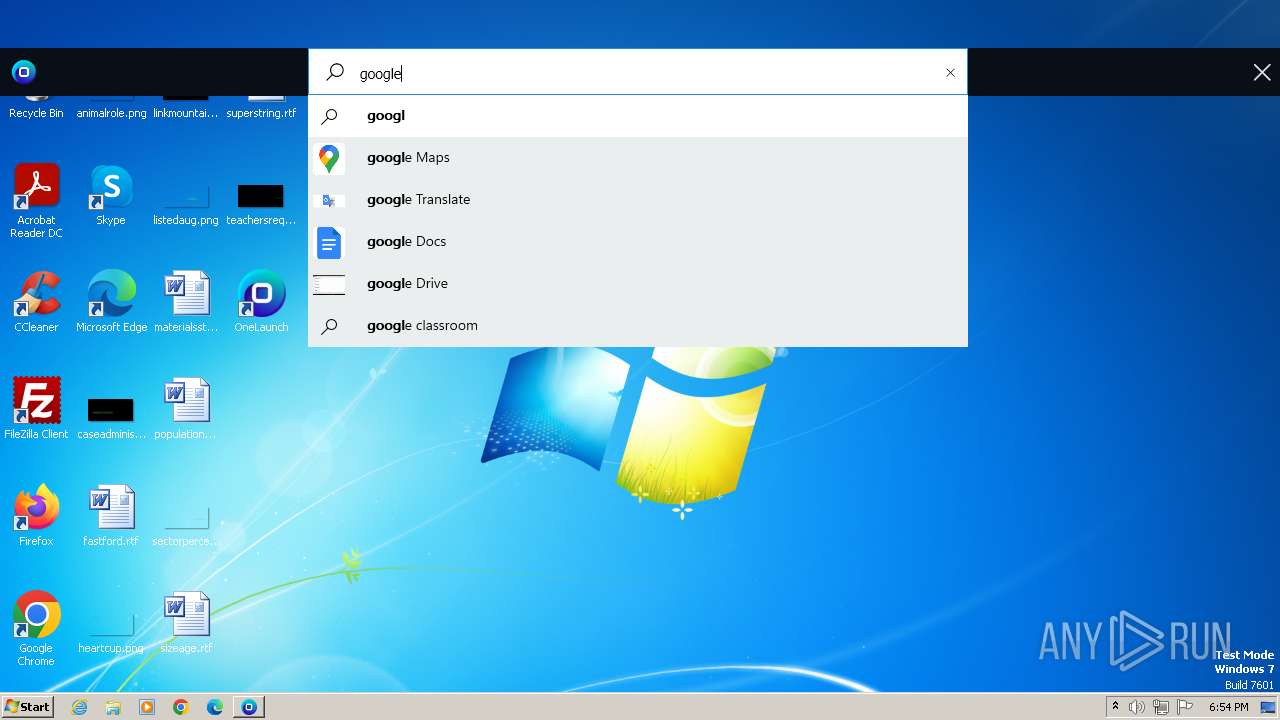This screenshot has height=720, width=1280.
Task: Open the volume control tray icon
Action: coord(1137,707)
